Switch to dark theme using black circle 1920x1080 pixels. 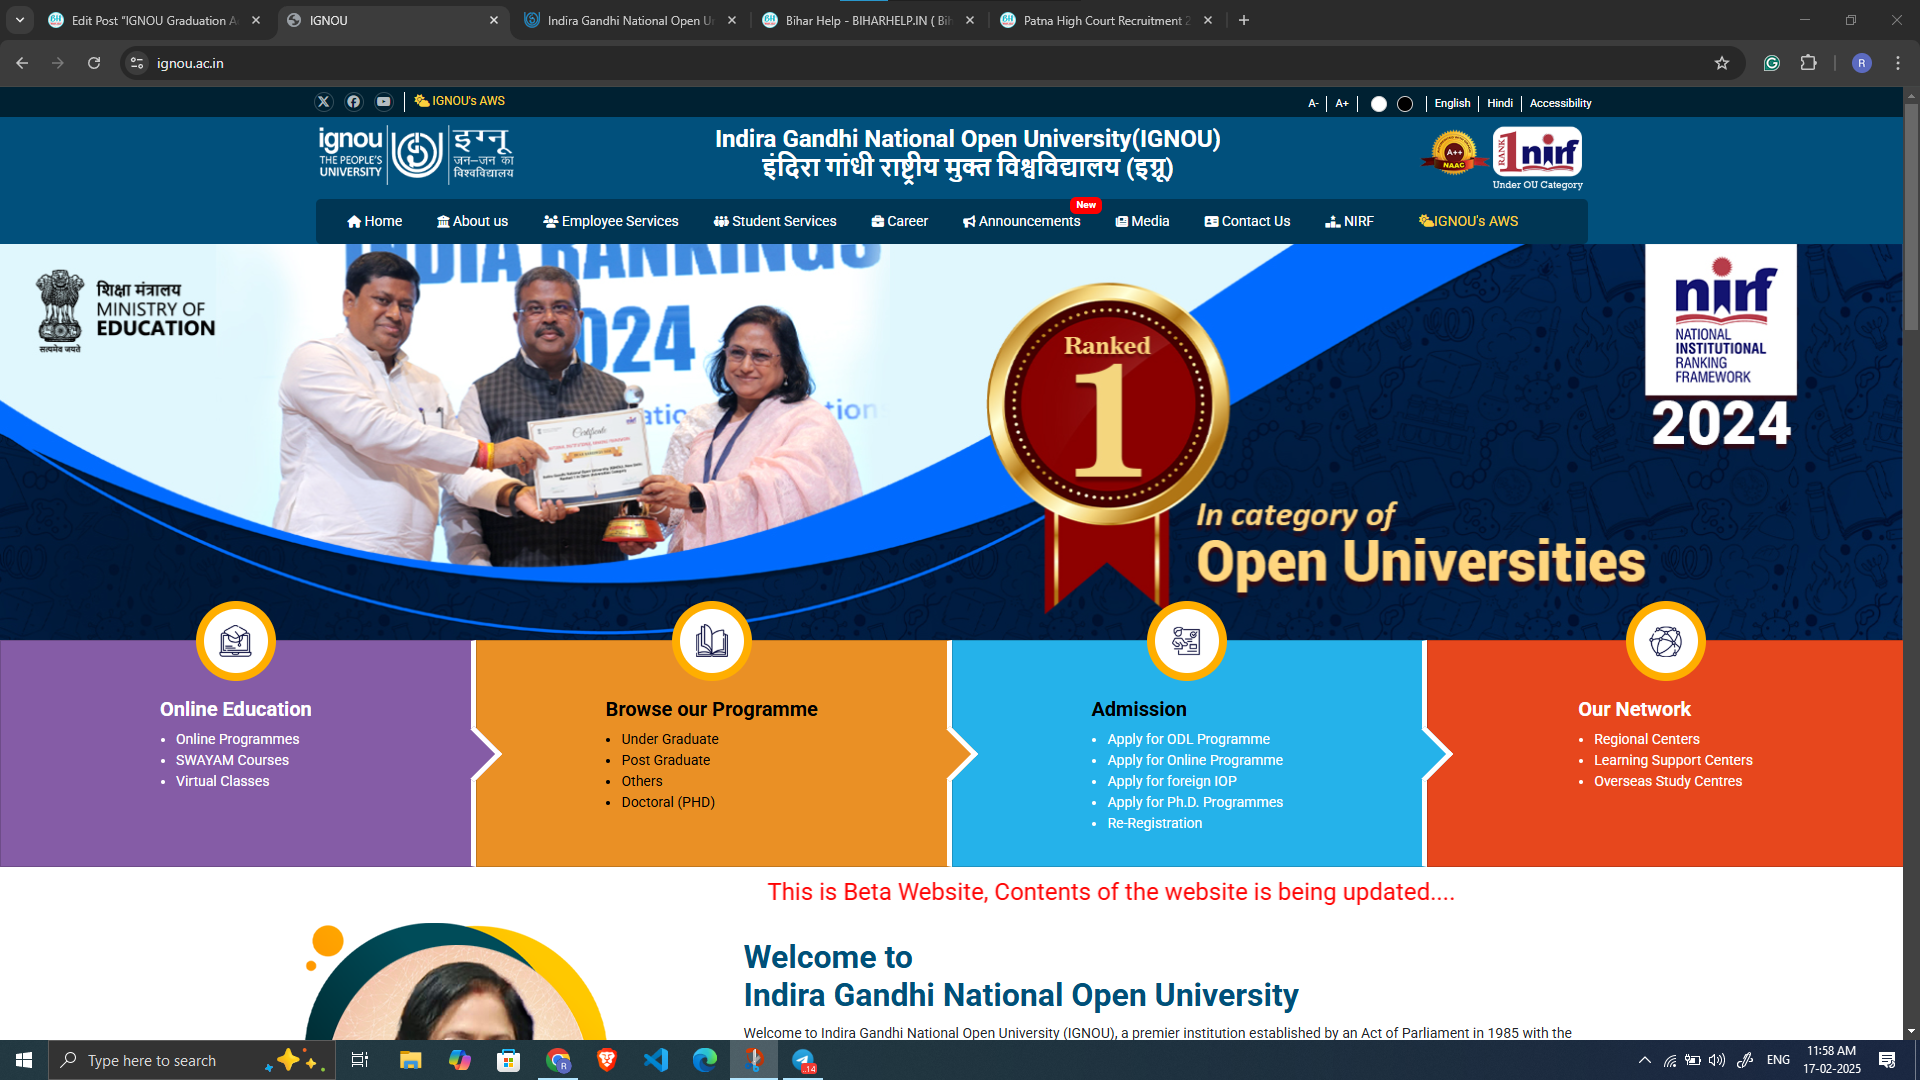click(1404, 103)
